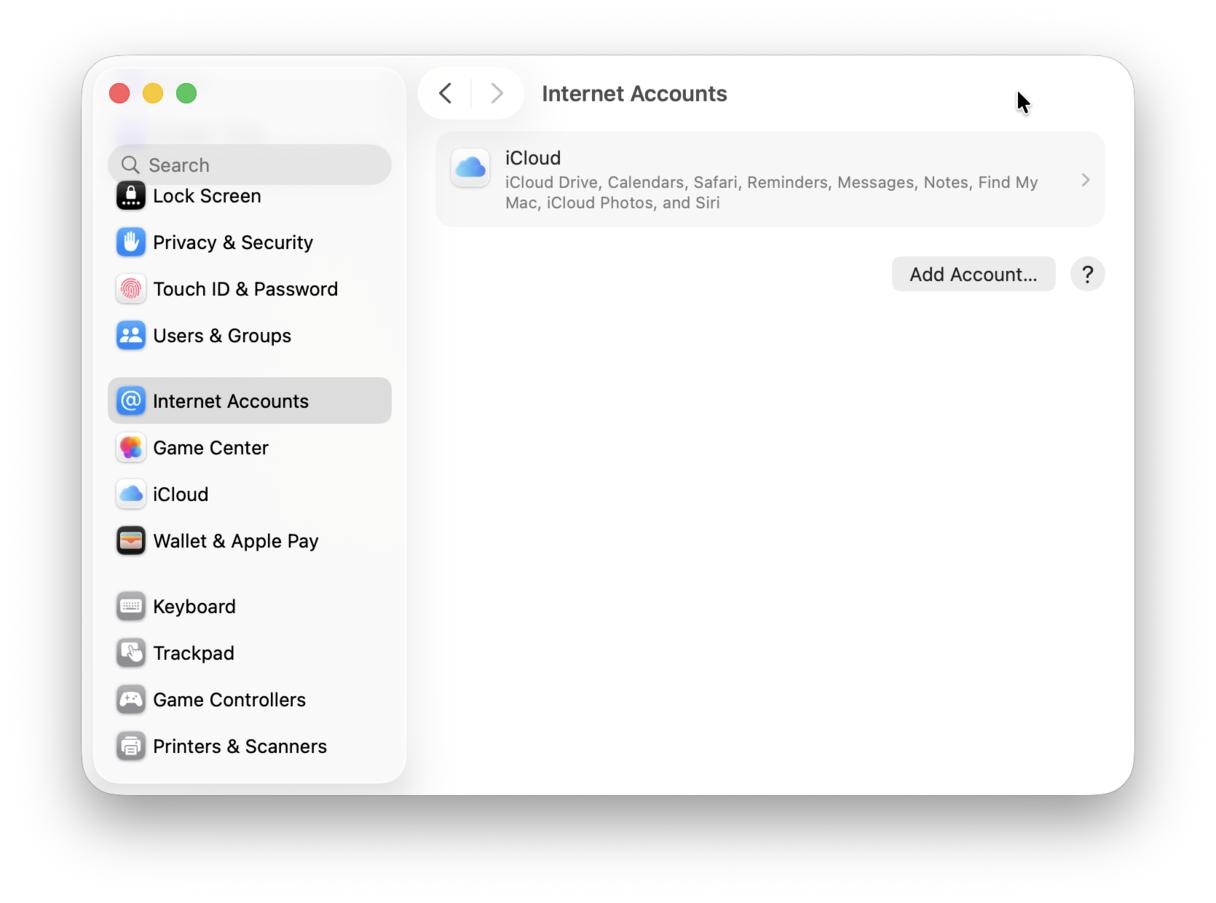1216x903 pixels.
Task: Click the Game Controllers gamepad icon
Action: coord(131,700)
